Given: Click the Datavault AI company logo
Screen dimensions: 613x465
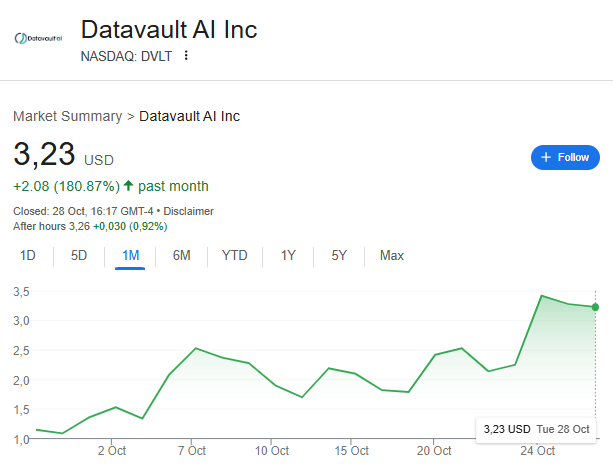Looking at the screenshot, I should pos(38,38).
